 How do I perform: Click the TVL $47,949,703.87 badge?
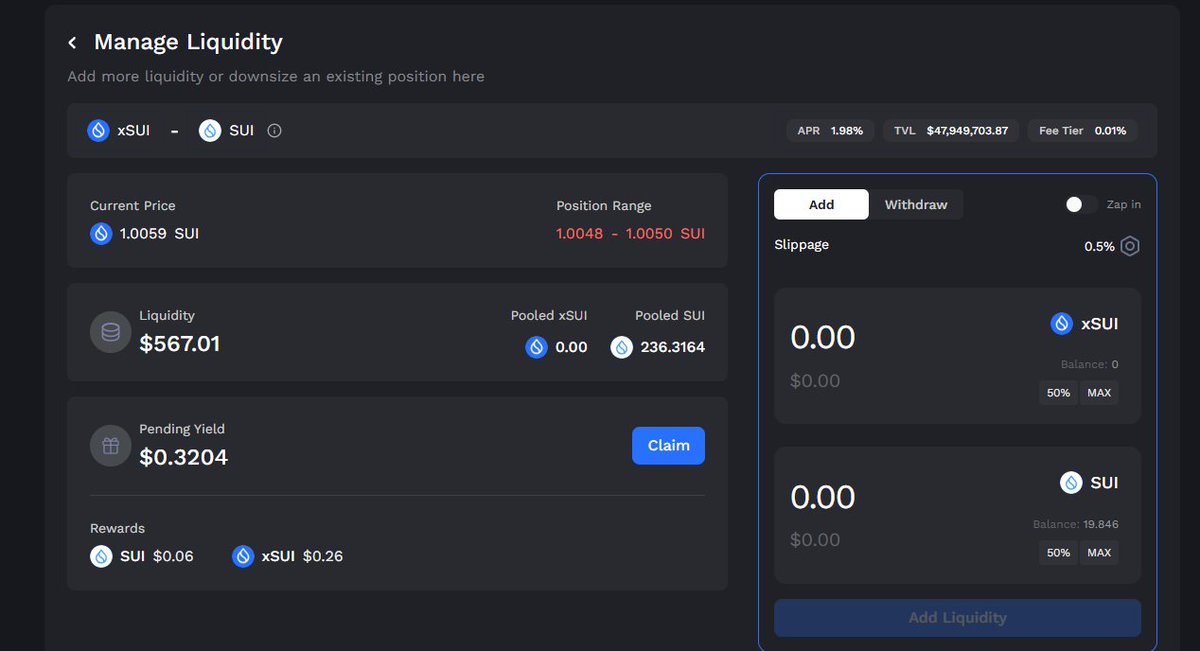coord(951,131)
